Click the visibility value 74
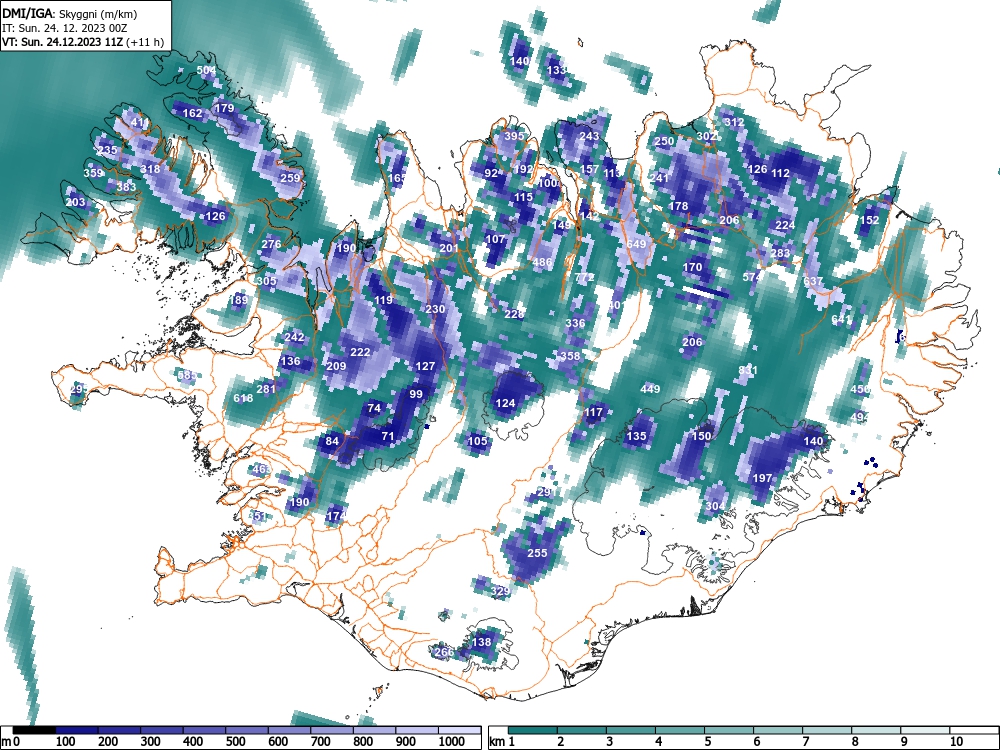Image resolution: width=1000 pixels, height=750 pixels. (x=374, y=408)
